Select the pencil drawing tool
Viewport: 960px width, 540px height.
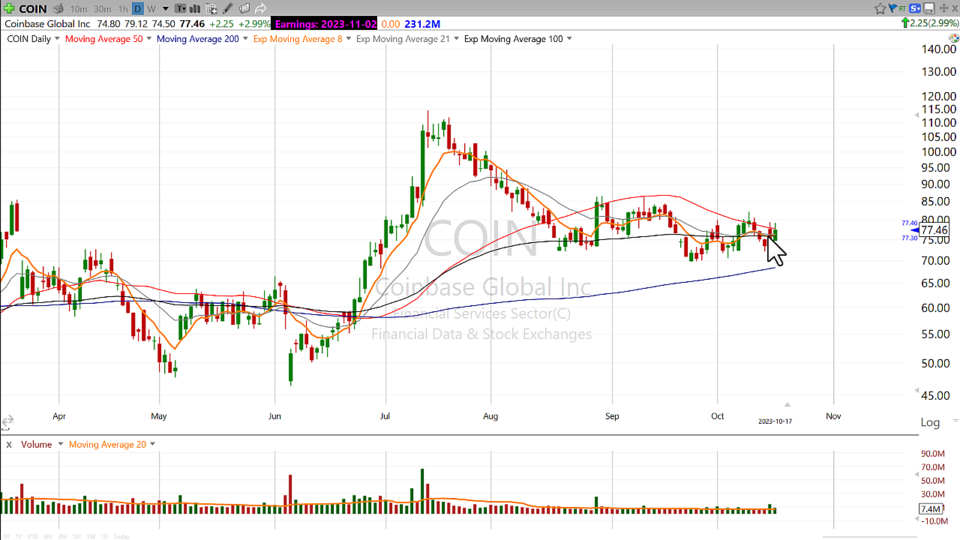[228, 9]
